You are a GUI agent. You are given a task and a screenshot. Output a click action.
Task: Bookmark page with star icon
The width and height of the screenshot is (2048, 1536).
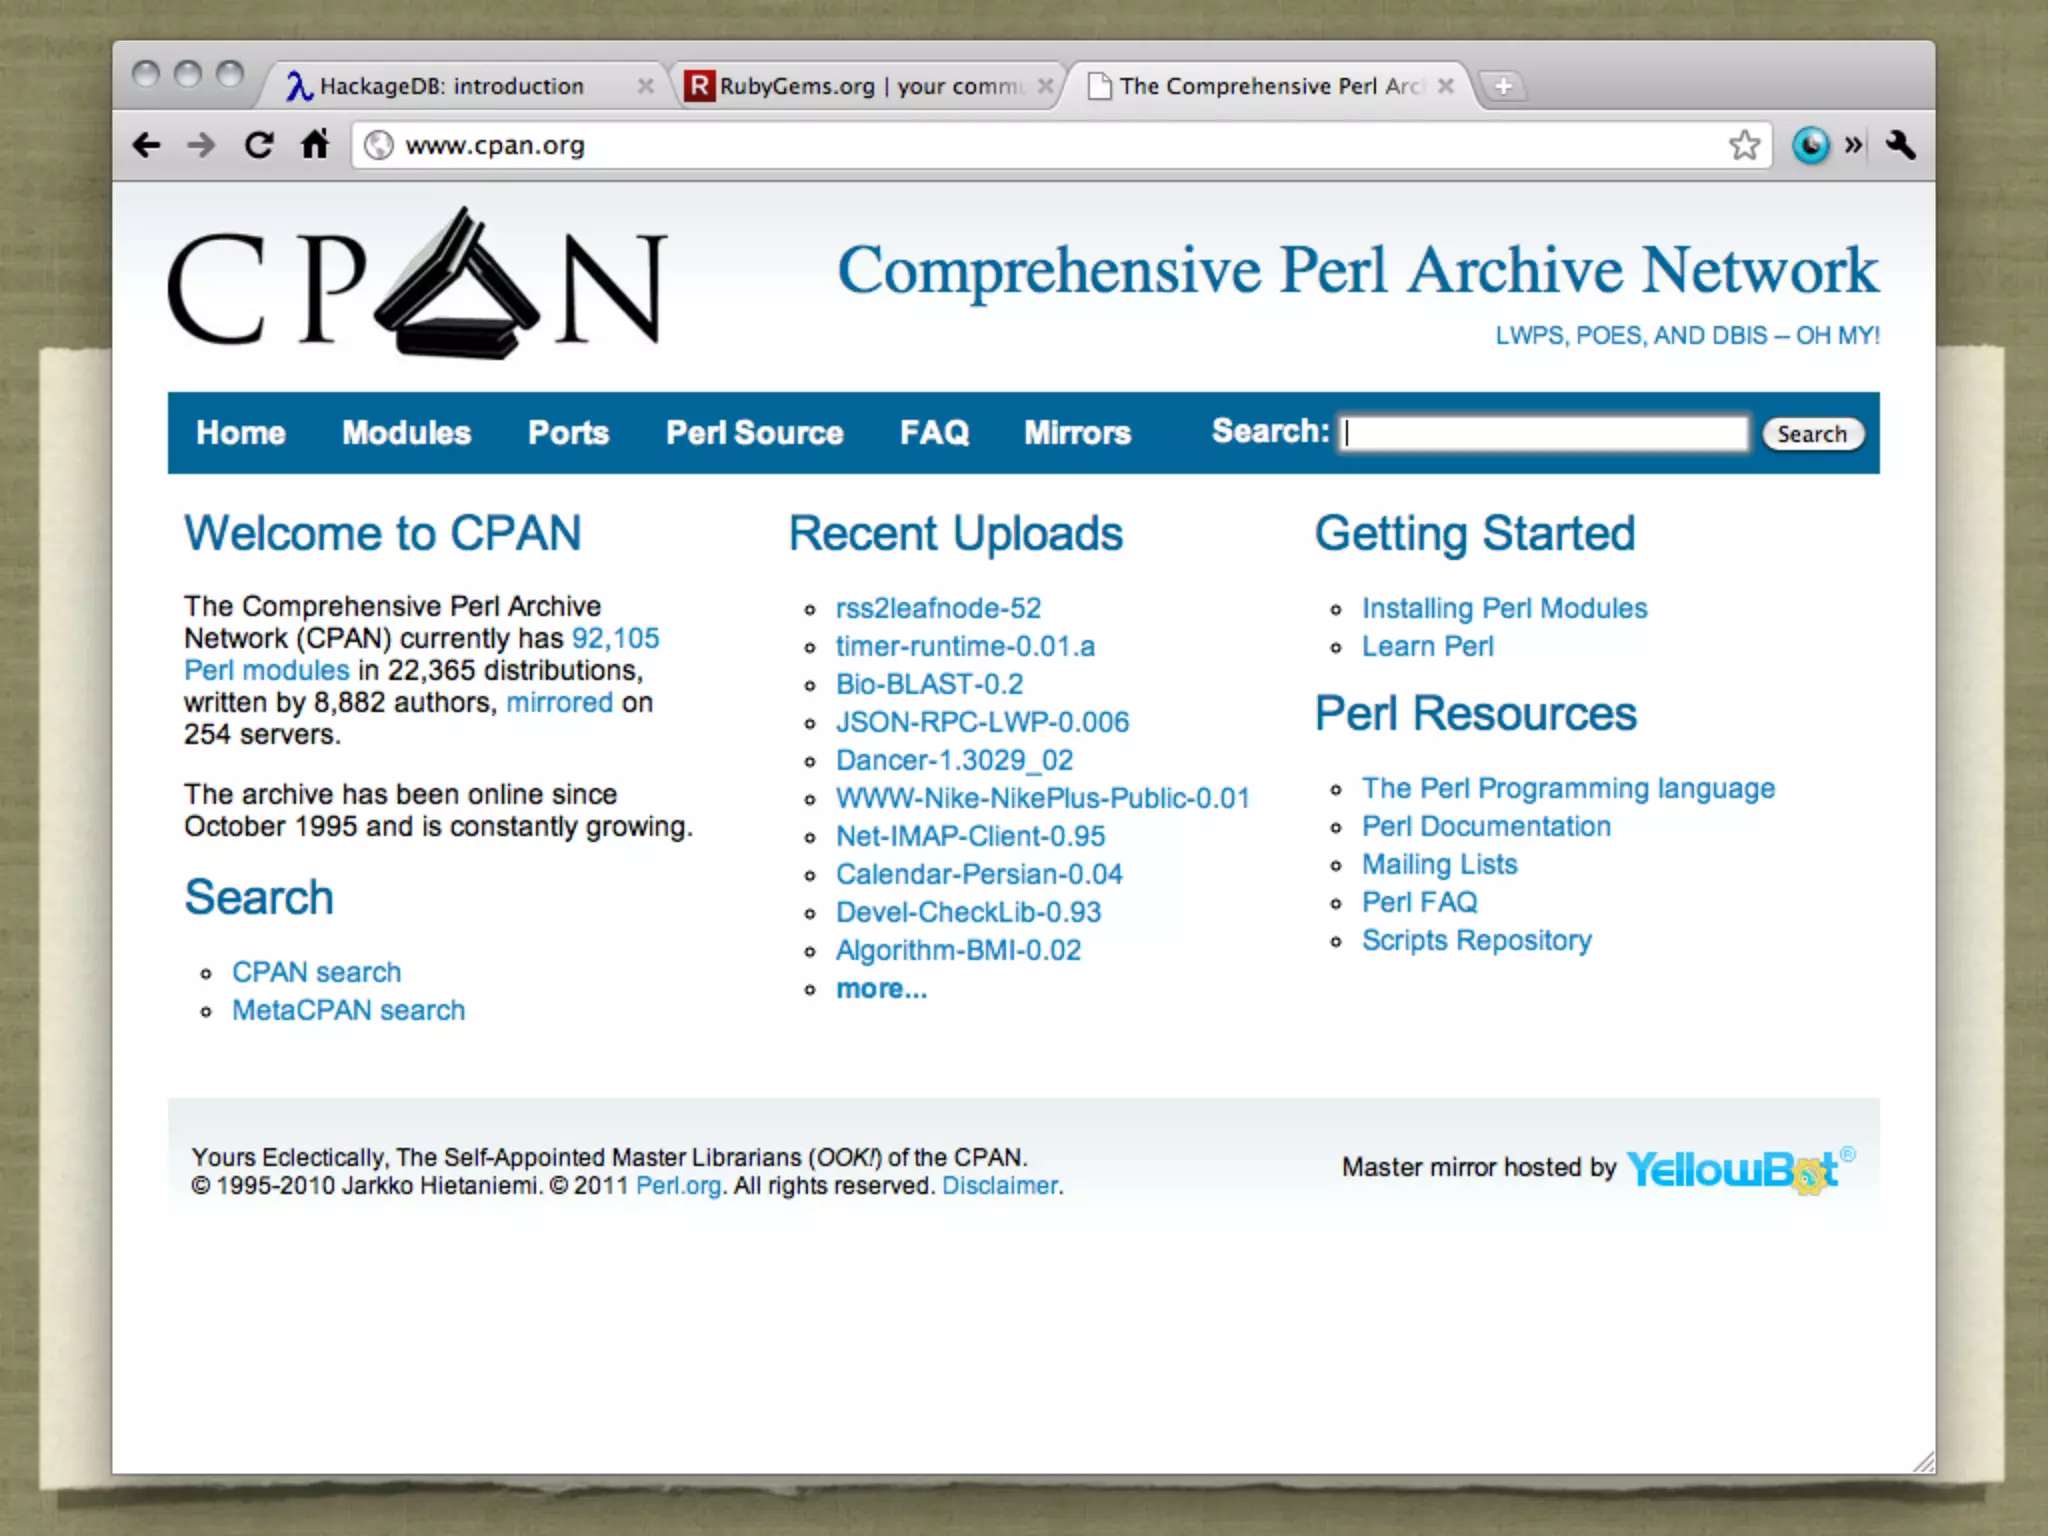[x=1744, y=146]
